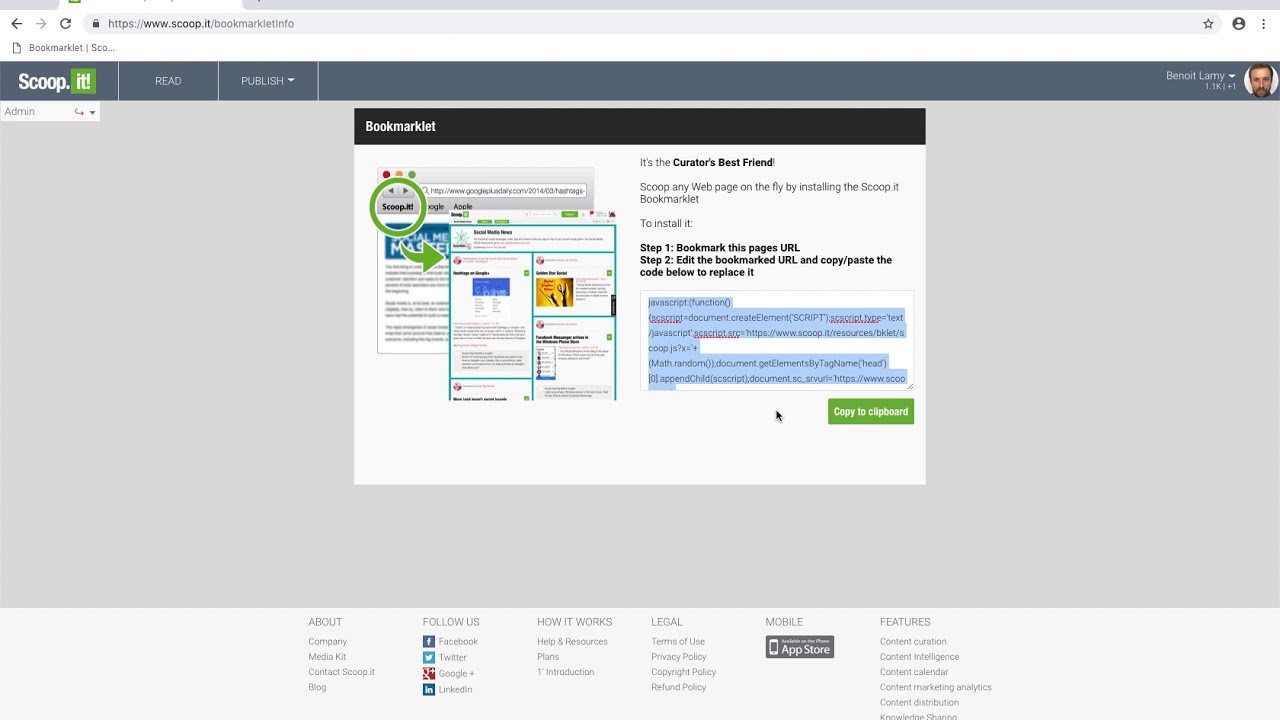Open the Content calendar link

pos(914,672)
